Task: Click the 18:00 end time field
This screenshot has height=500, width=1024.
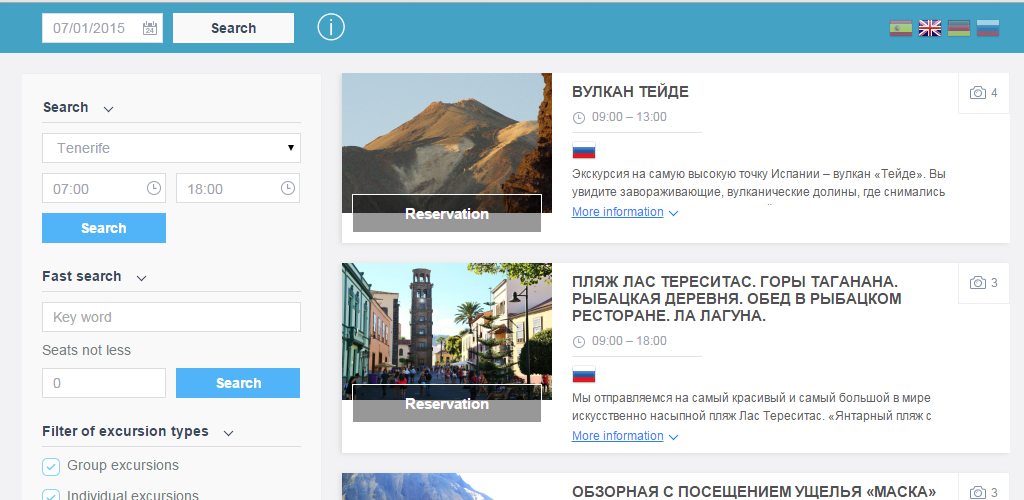Action: (228, 188)
